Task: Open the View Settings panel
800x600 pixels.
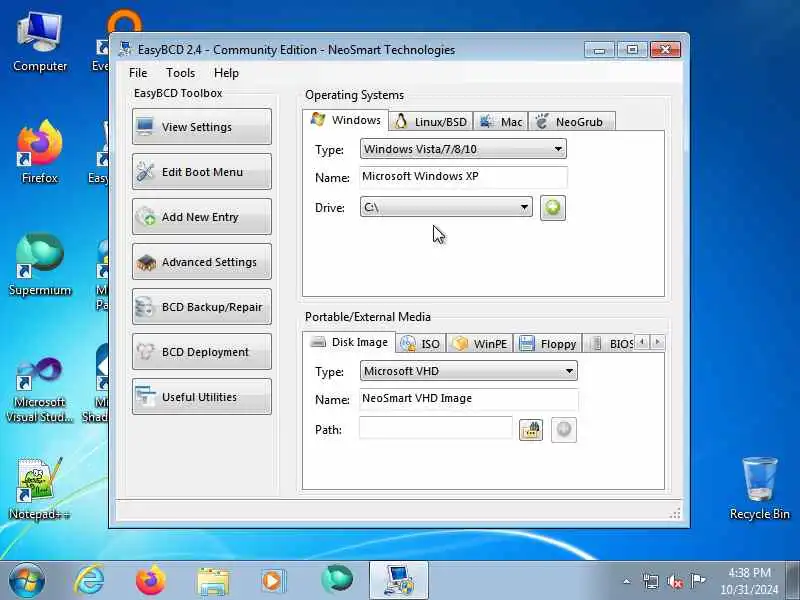Action: (202, 127)
